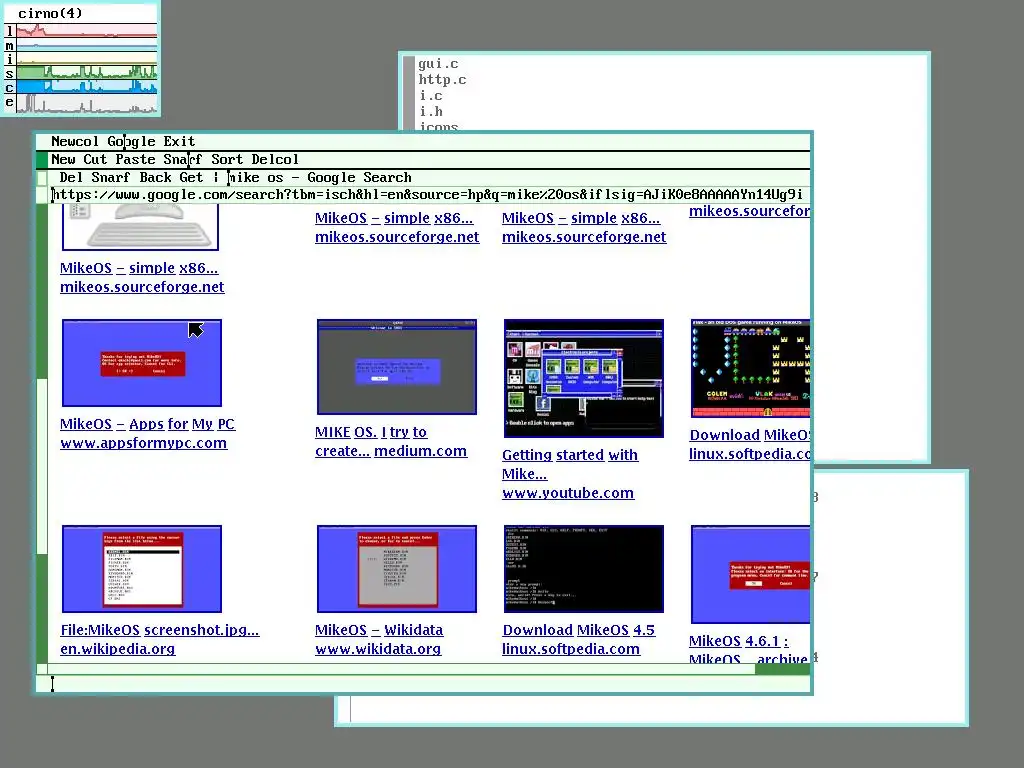Click the grey dialog thumbnail for Wikidata
This screenshot has width=1024, height=768.
[396, 569]
